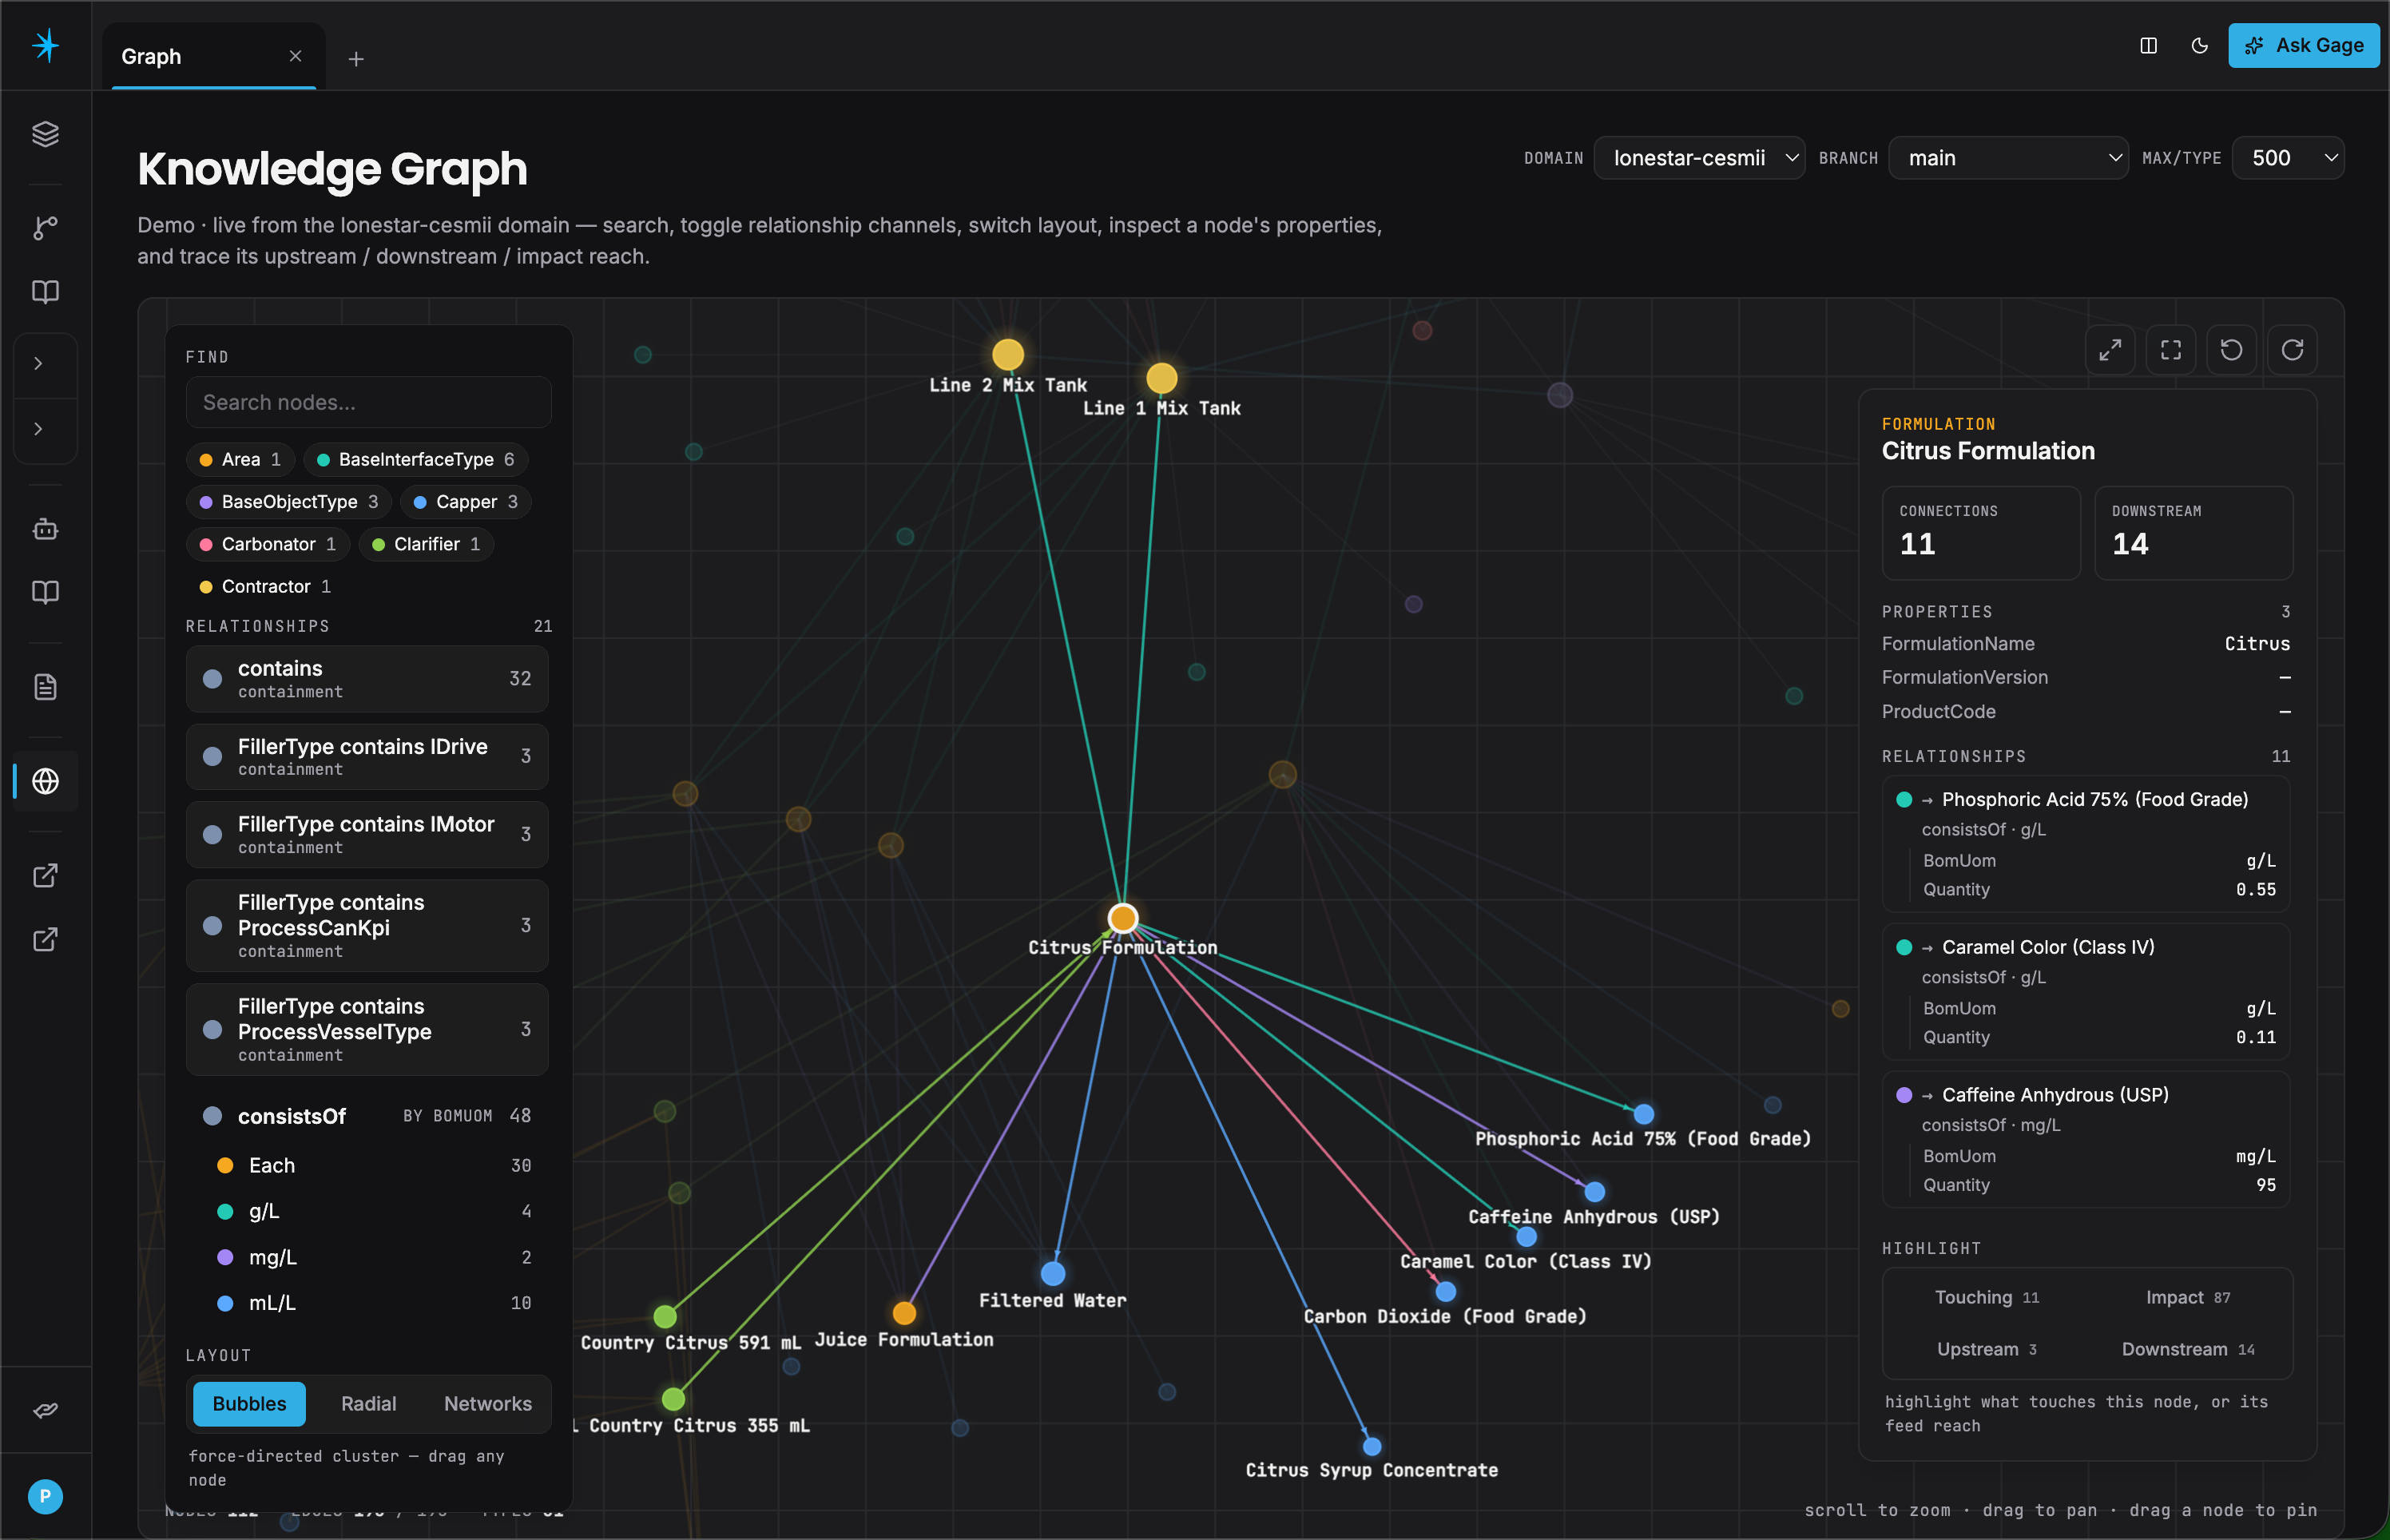This screenshot has height=1540, width=2390.
Task: Highlight Upstream 3 nodes
Action: click(x=1986, y=1349)
